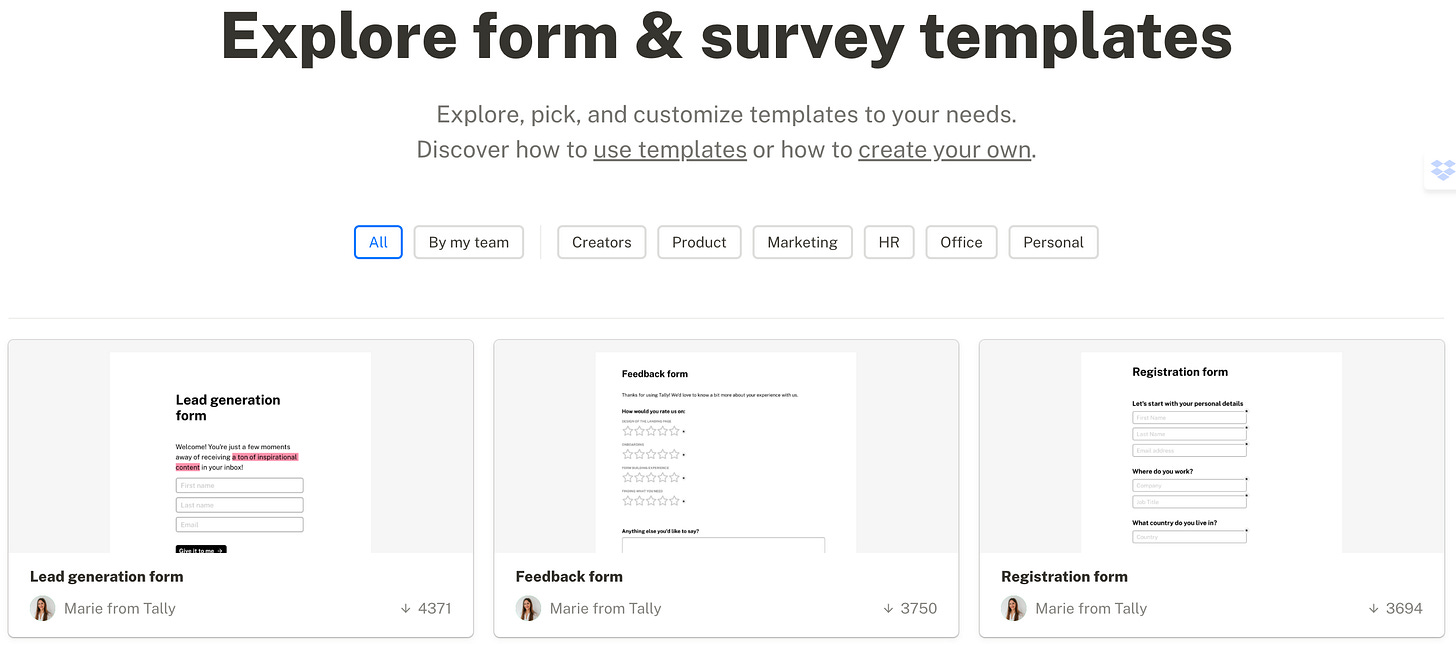This screenshot has height=645, width=1456.
Task: Toggle the HR category filter
Action: [888, 241]
